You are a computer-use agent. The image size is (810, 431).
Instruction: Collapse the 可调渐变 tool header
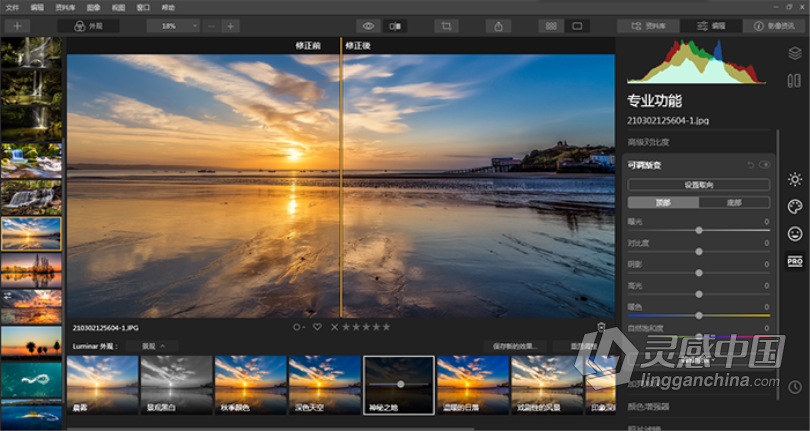644,165
